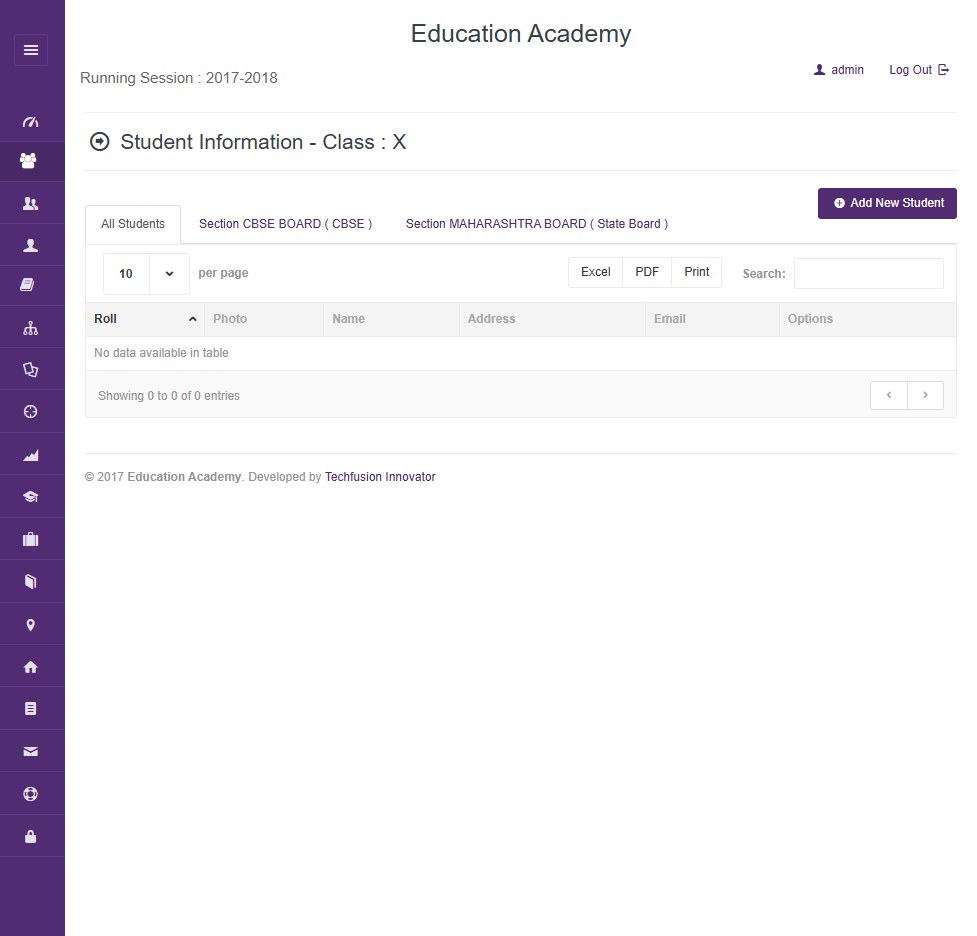Open the teachers two-person icon
This screenshot has width=977, height=936.
click(31, 203)
